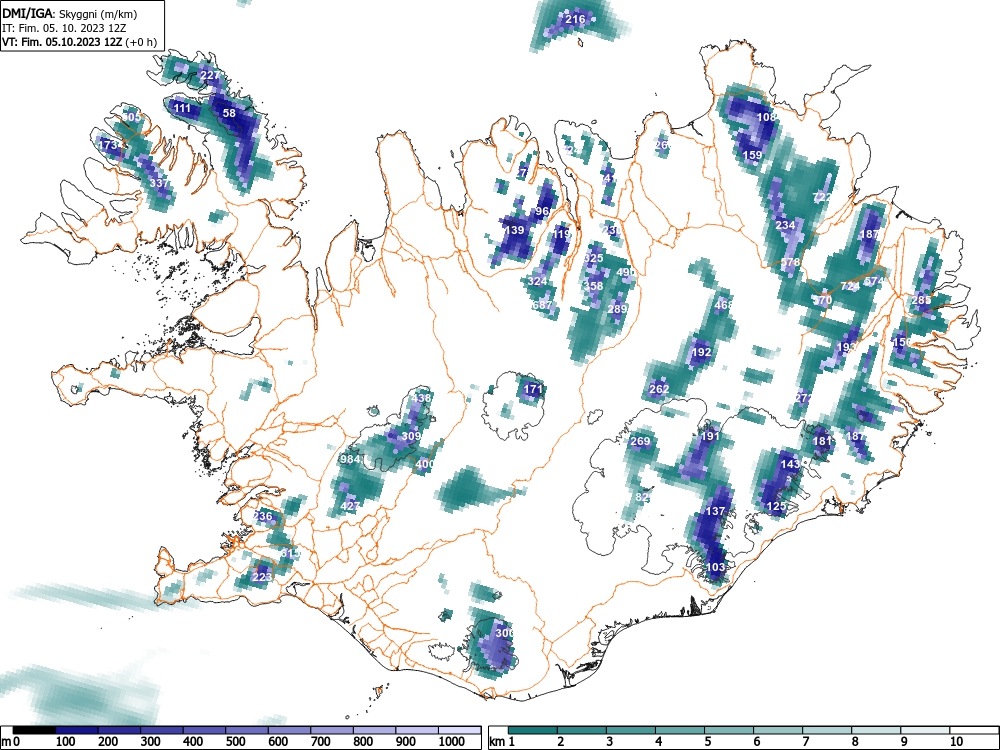Click the visibility value 325
The image size is (1000, 750).
593,258
